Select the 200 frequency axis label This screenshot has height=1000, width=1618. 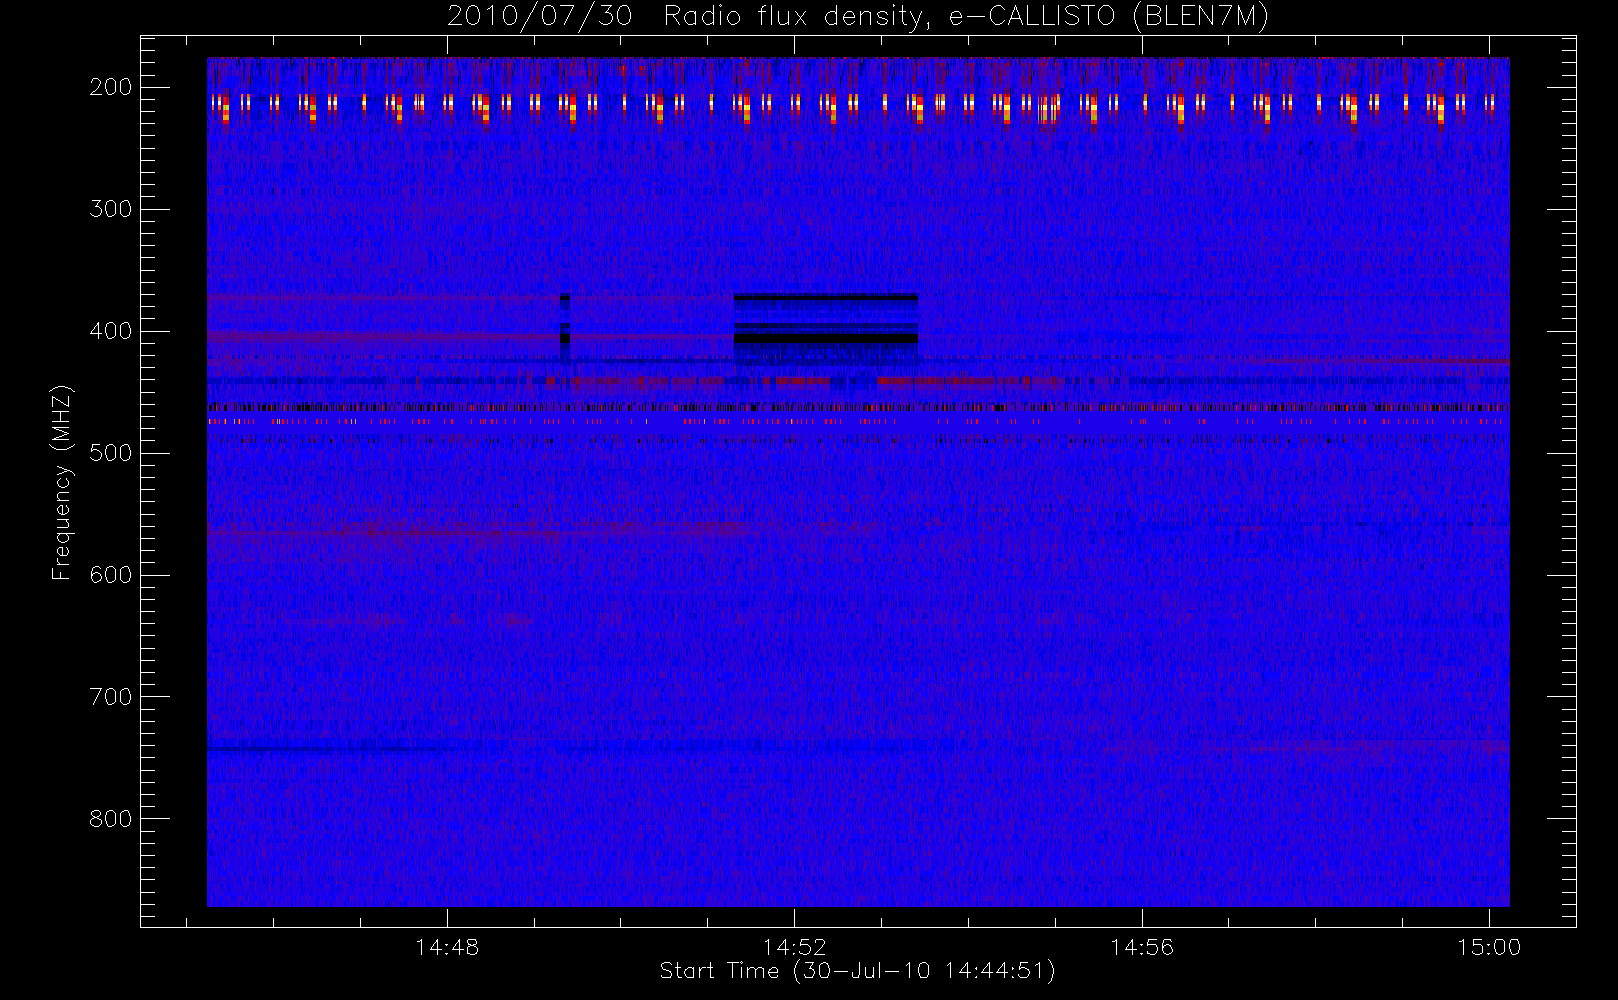point(111,87)
